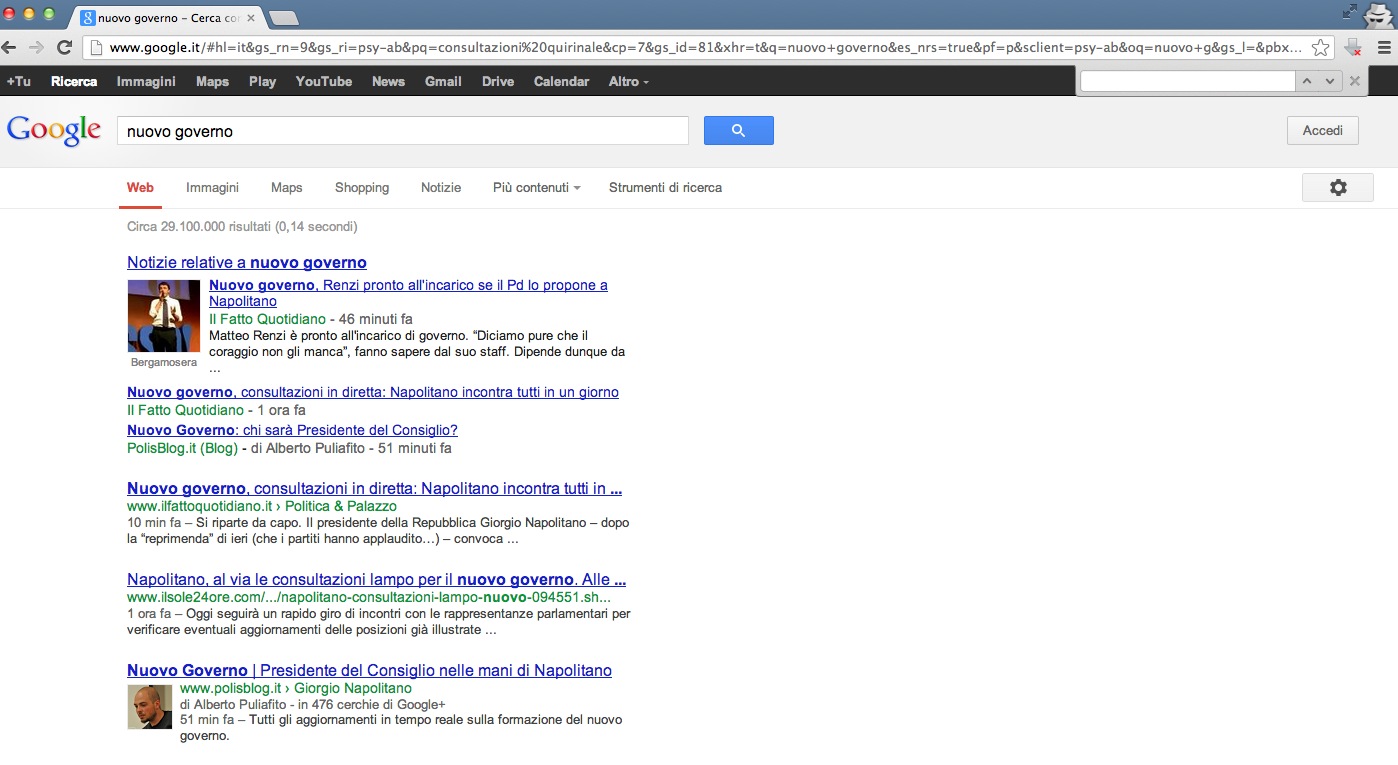Open Immagini in the black Google bar
Viewport: 1398px width, 765px height.
pos(146,82)
